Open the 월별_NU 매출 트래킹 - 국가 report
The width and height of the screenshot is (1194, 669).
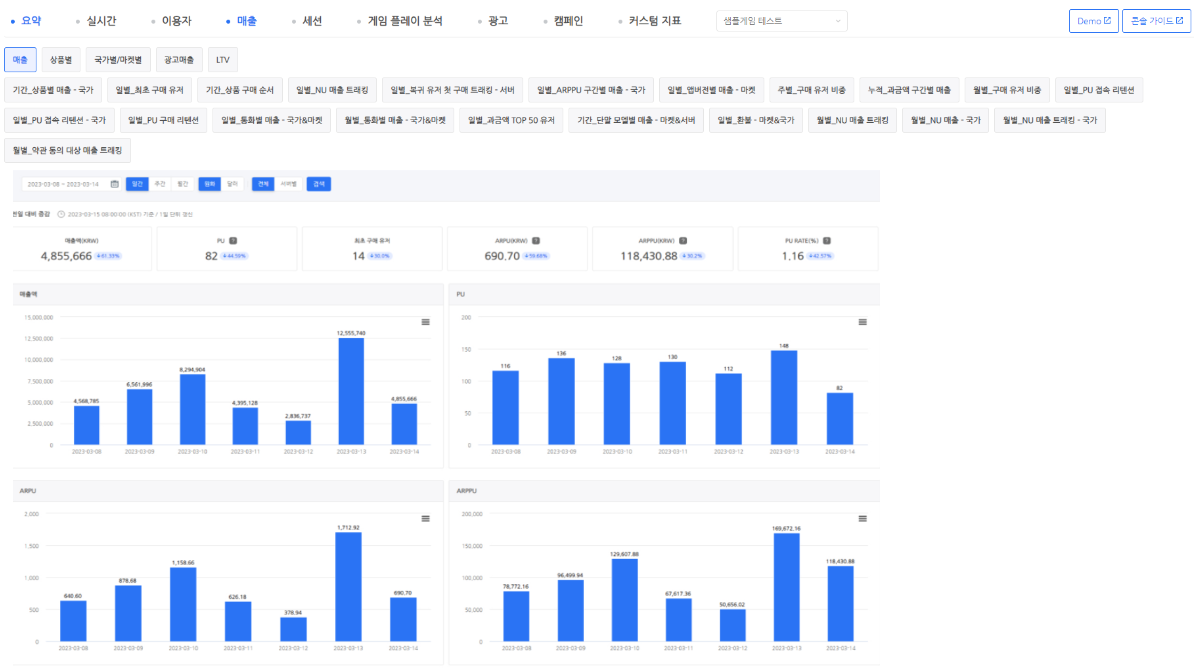click(x=1050, y=120)
